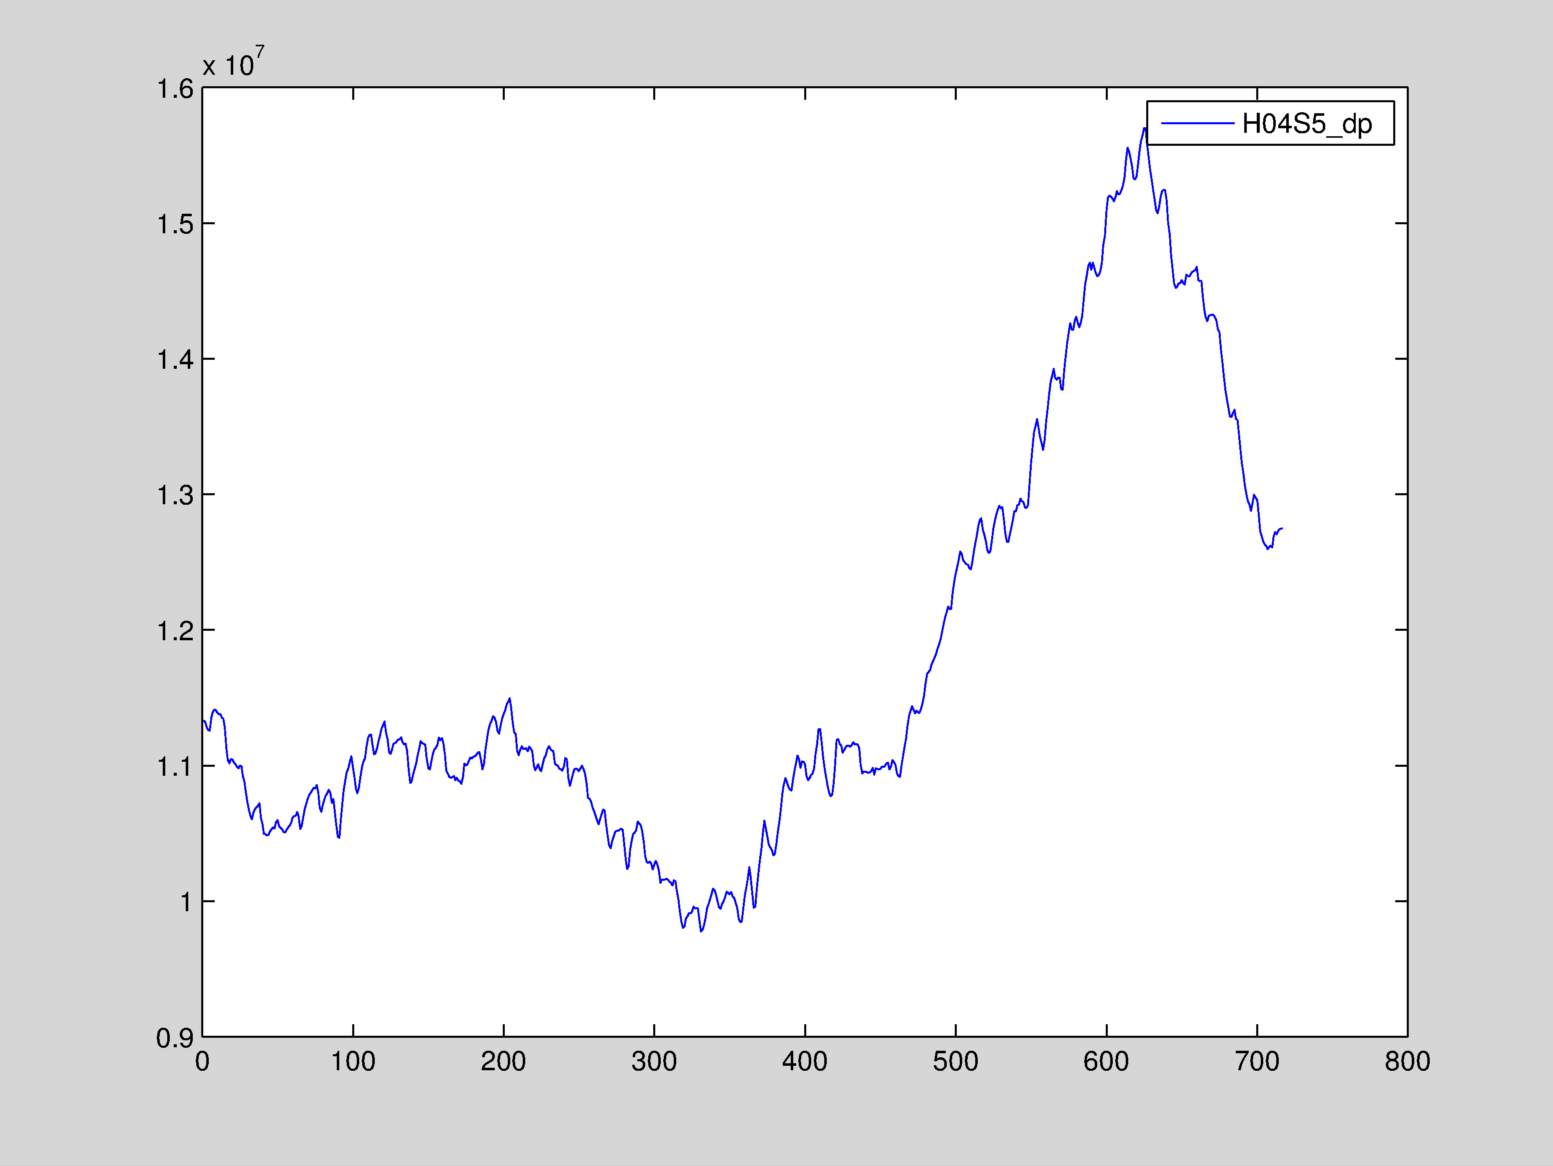
Task: Click the x-axis tick label 200
Action: [x=503, y=1062]
